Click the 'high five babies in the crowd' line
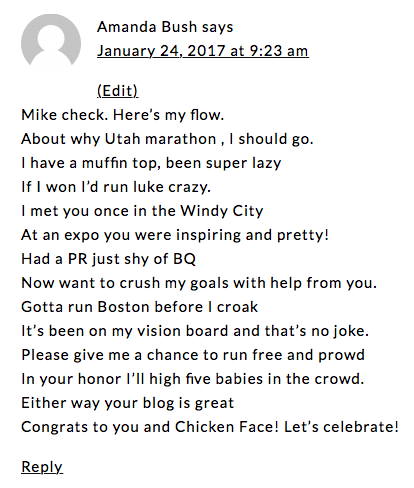This screenshot has height=488, width=414. pos(193,379)
